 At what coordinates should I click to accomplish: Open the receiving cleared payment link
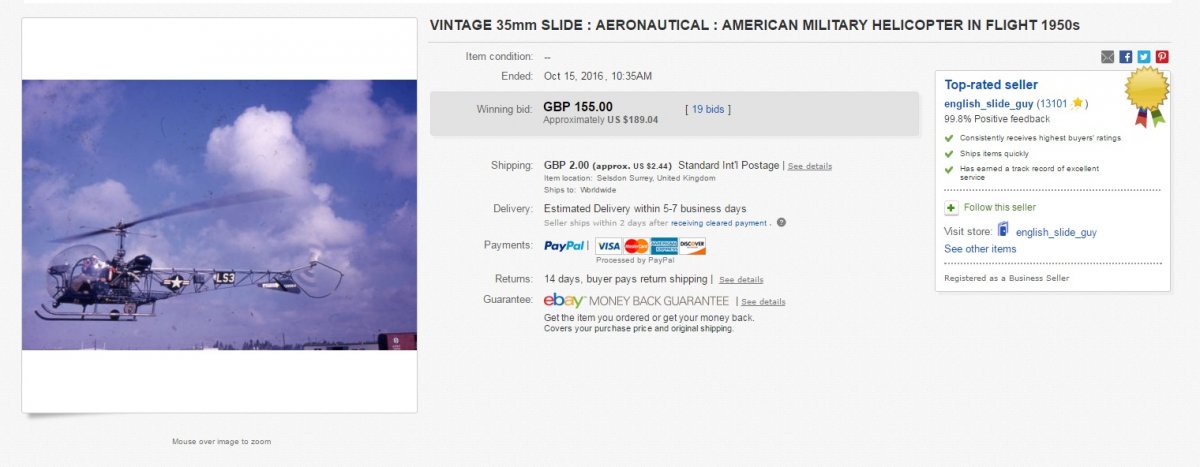719,223
